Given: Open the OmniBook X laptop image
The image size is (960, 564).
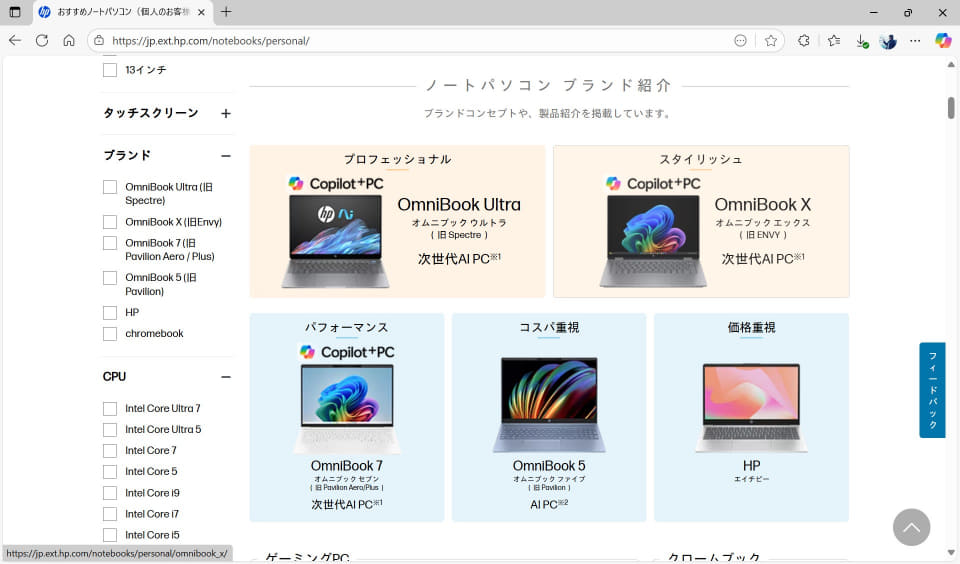Looking at the screenshot, I should coord(653,241).
